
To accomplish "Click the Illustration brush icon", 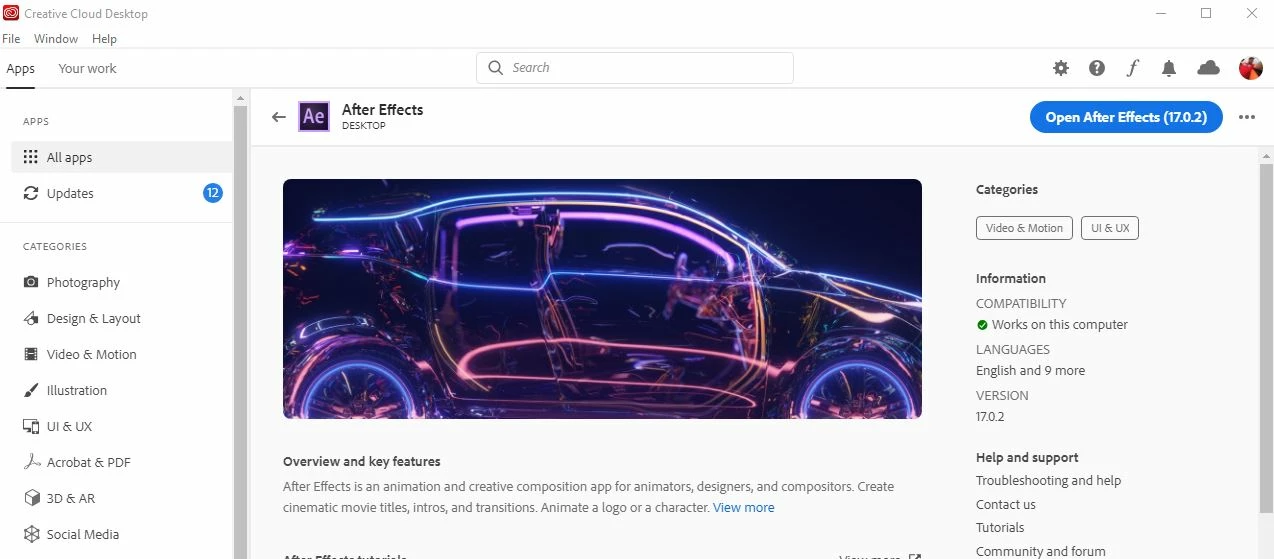I will (31, 390).
